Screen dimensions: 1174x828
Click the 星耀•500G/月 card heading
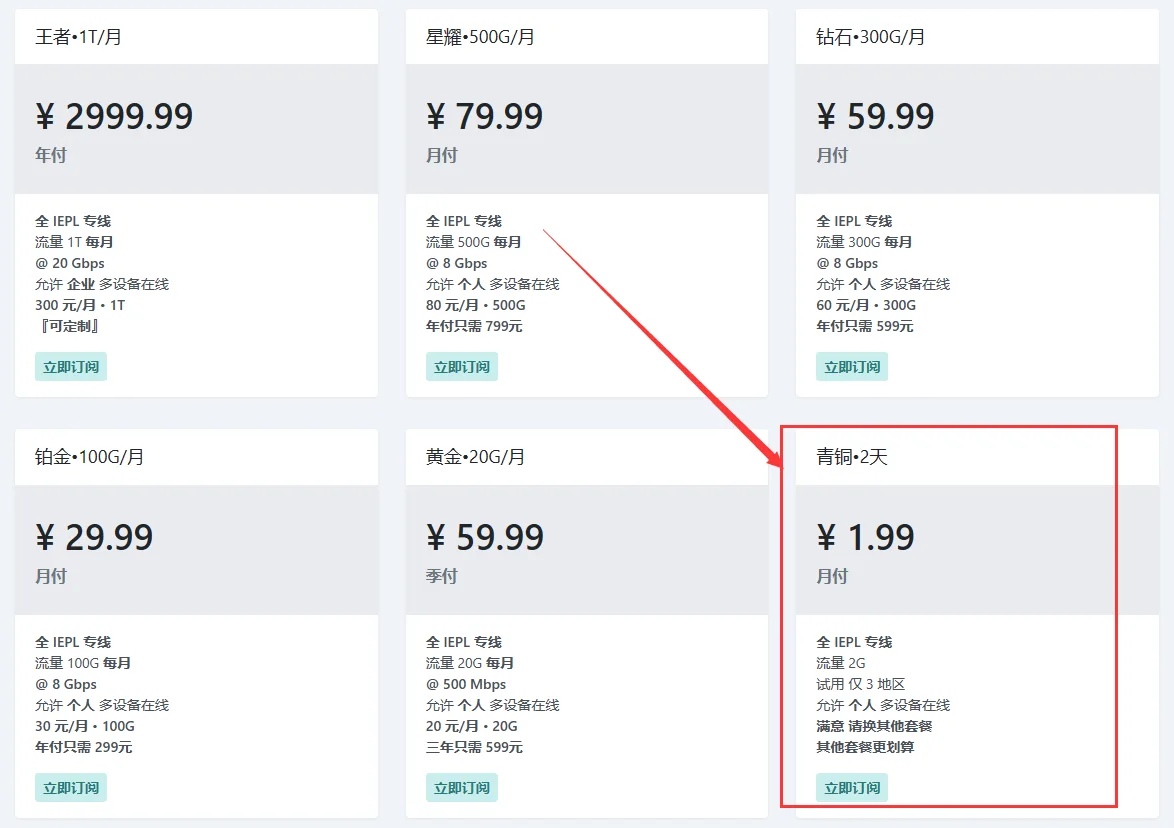point(480,37)
